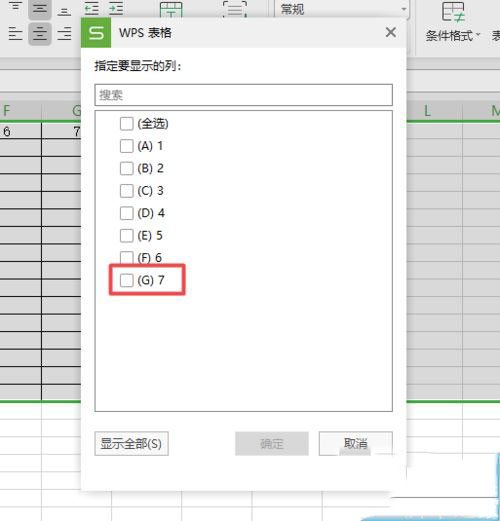The height and width of the screenshot is (521, 500).
Task: Click the greyed 确定 button
Action: coord(272,444)
